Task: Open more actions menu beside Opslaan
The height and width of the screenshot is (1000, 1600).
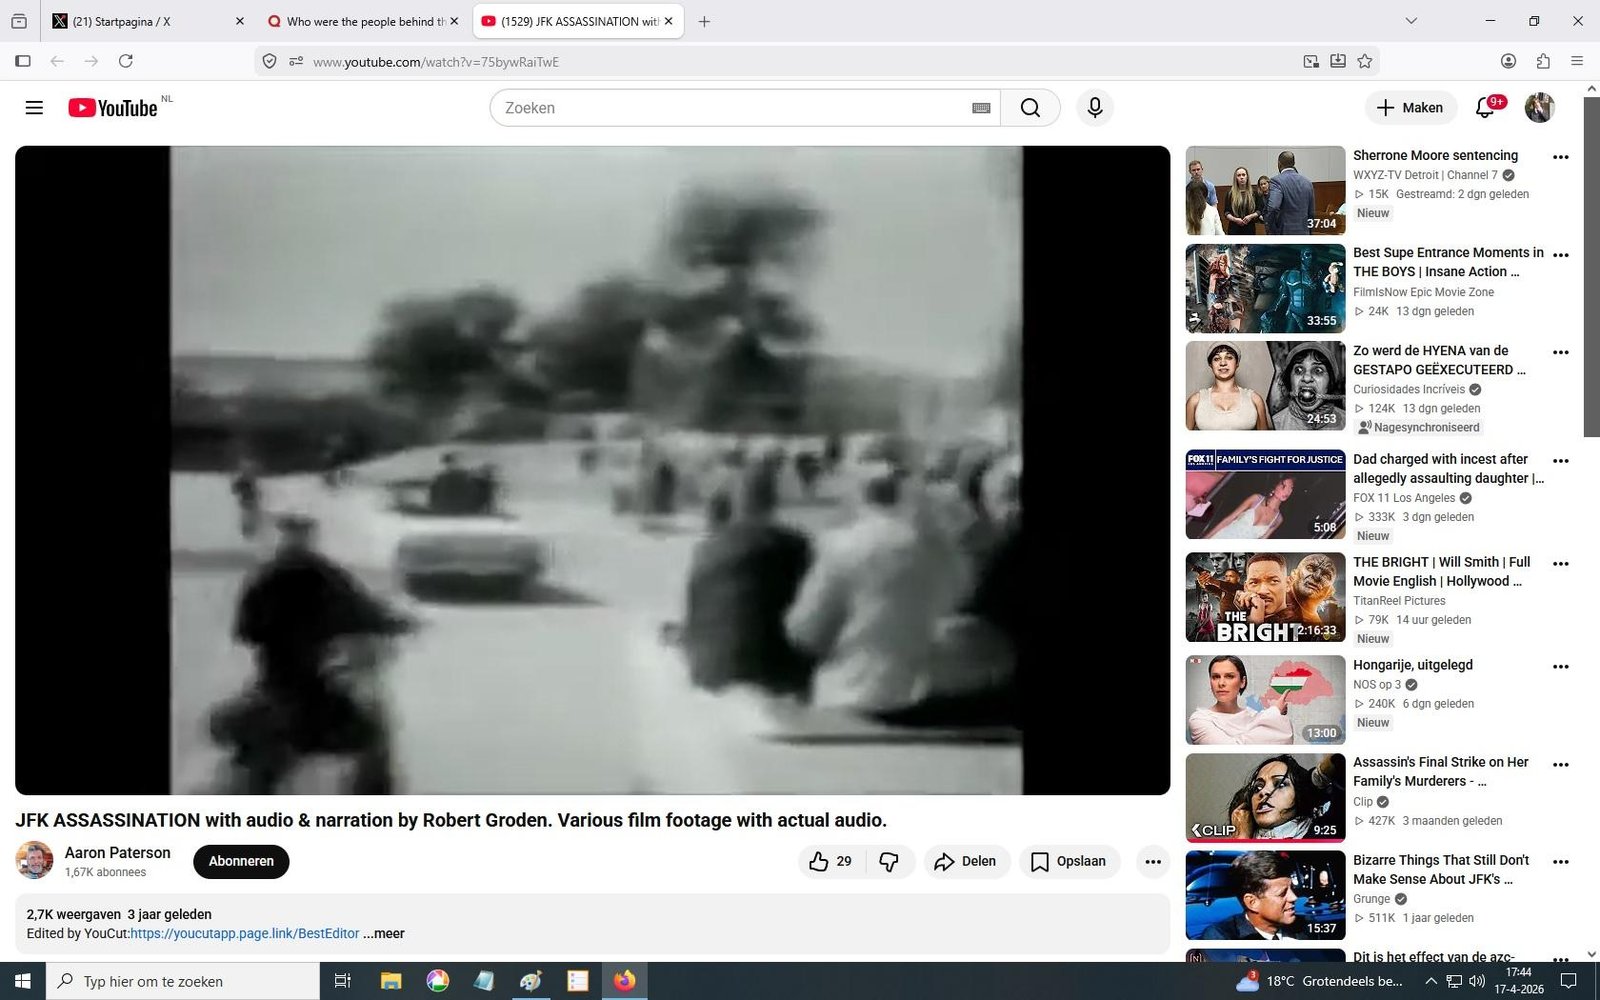Action: coord(1153,861)
